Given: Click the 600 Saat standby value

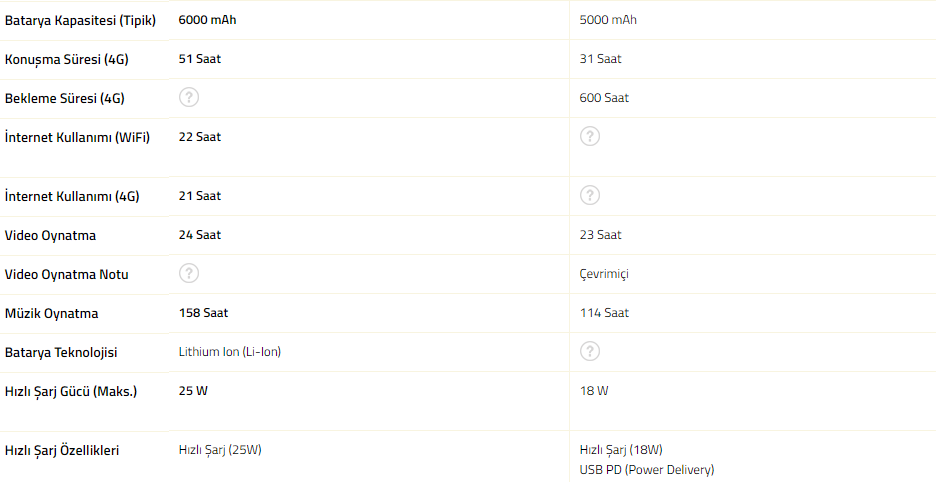Looking at the screenshot, I should [604, 98].
